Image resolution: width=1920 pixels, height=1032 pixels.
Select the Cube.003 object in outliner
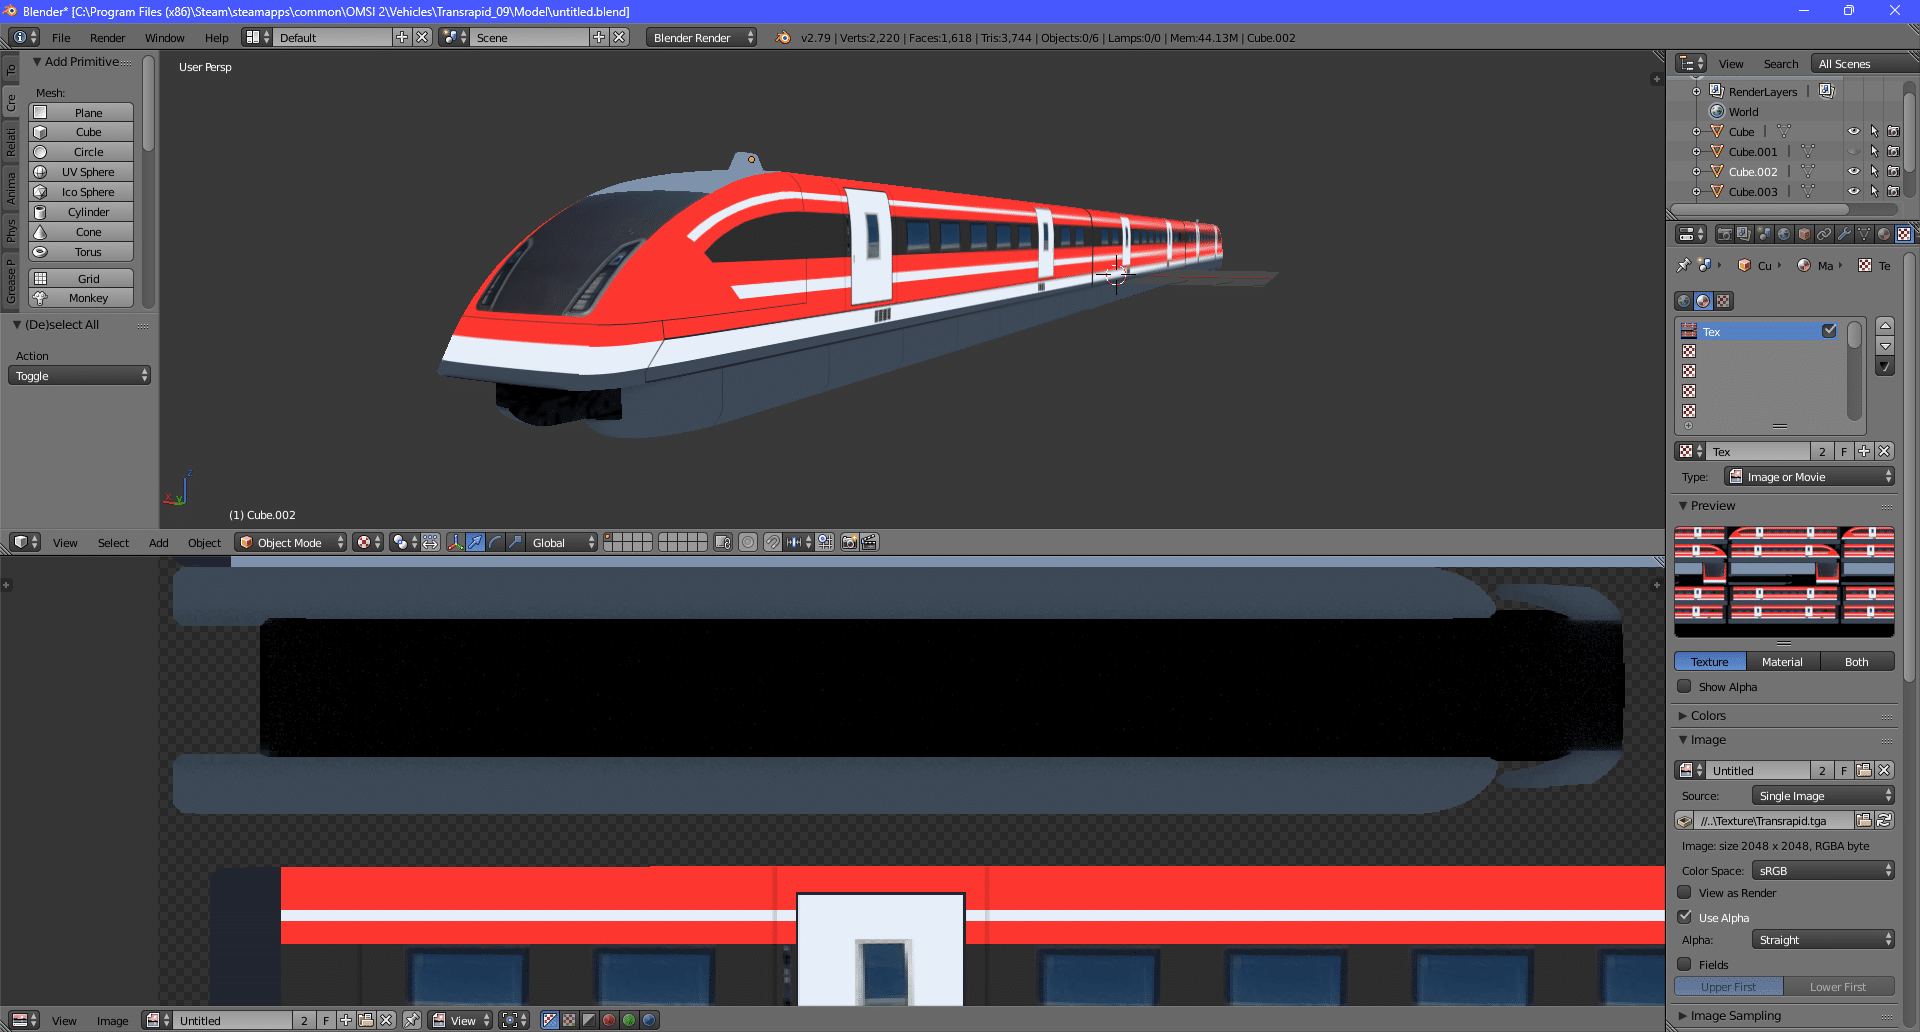tap(1752, 192)
